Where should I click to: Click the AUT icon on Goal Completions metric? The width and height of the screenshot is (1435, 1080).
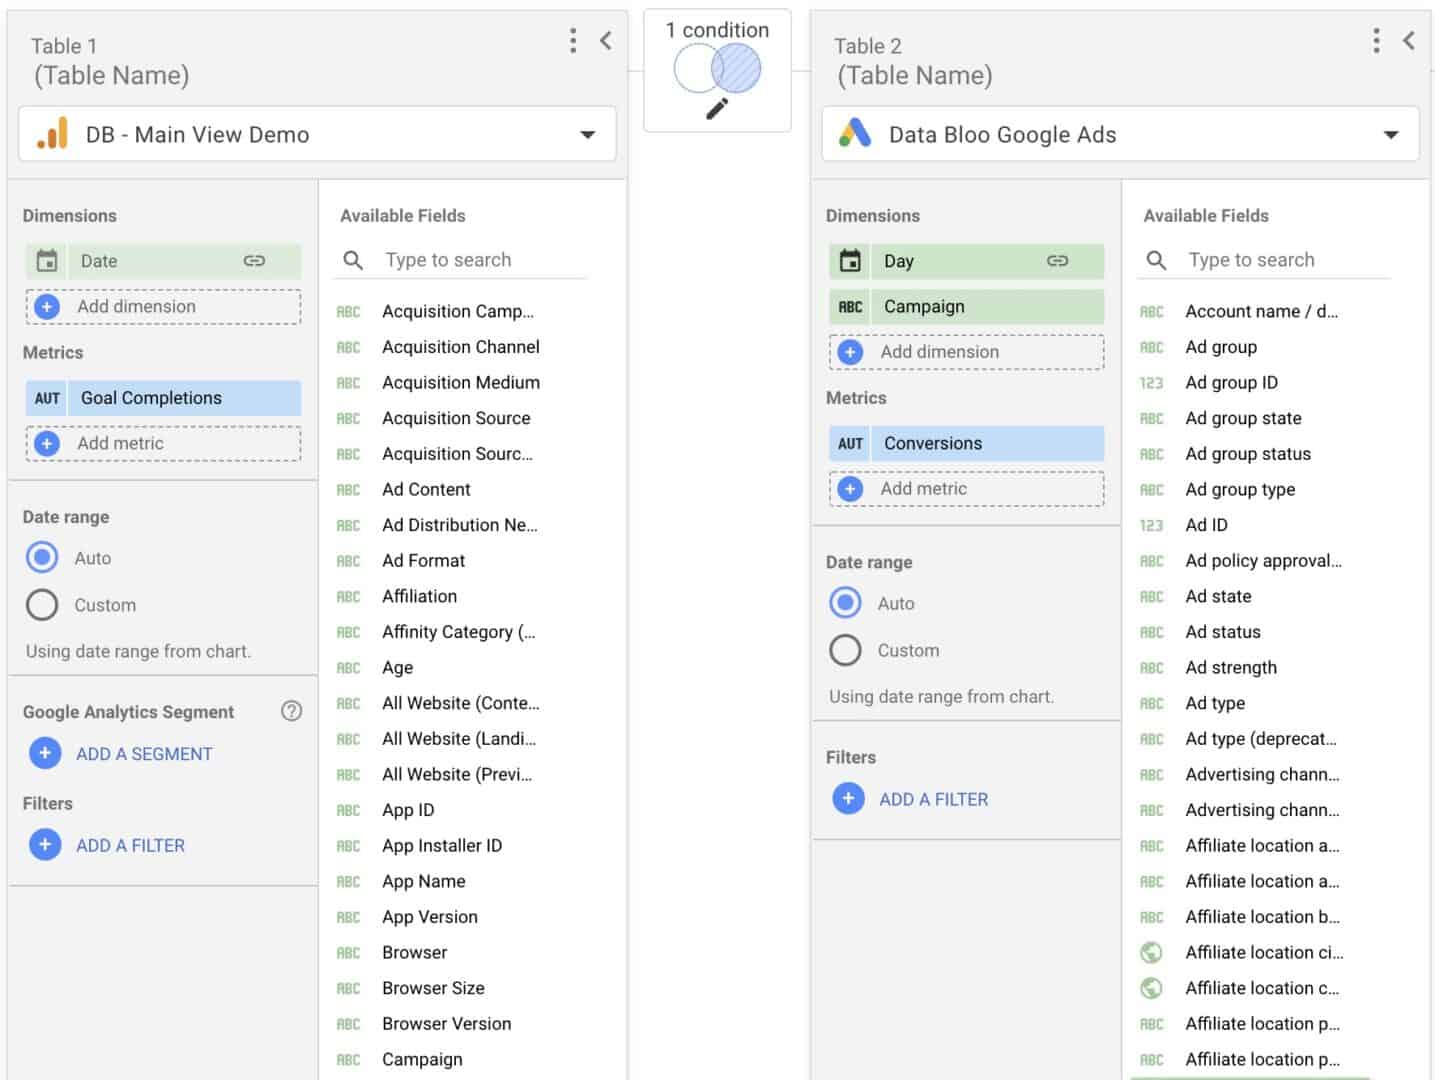[46, 397]
